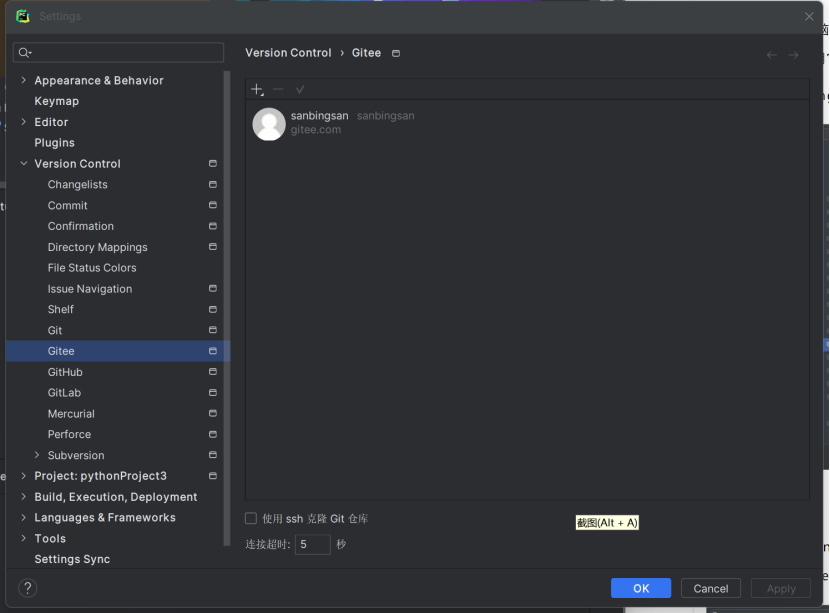
Task: Select the Perforce settings item
Action: pyautogui.click(x=69, y=434)
